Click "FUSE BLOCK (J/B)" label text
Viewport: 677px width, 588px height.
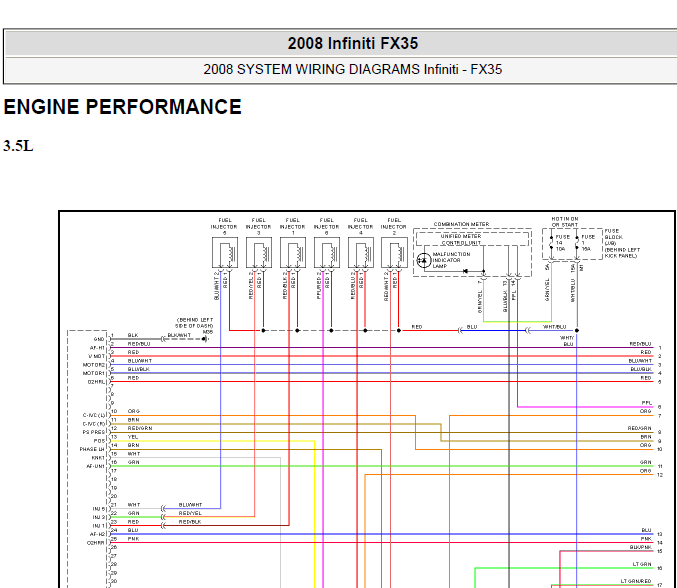point(613,237)
